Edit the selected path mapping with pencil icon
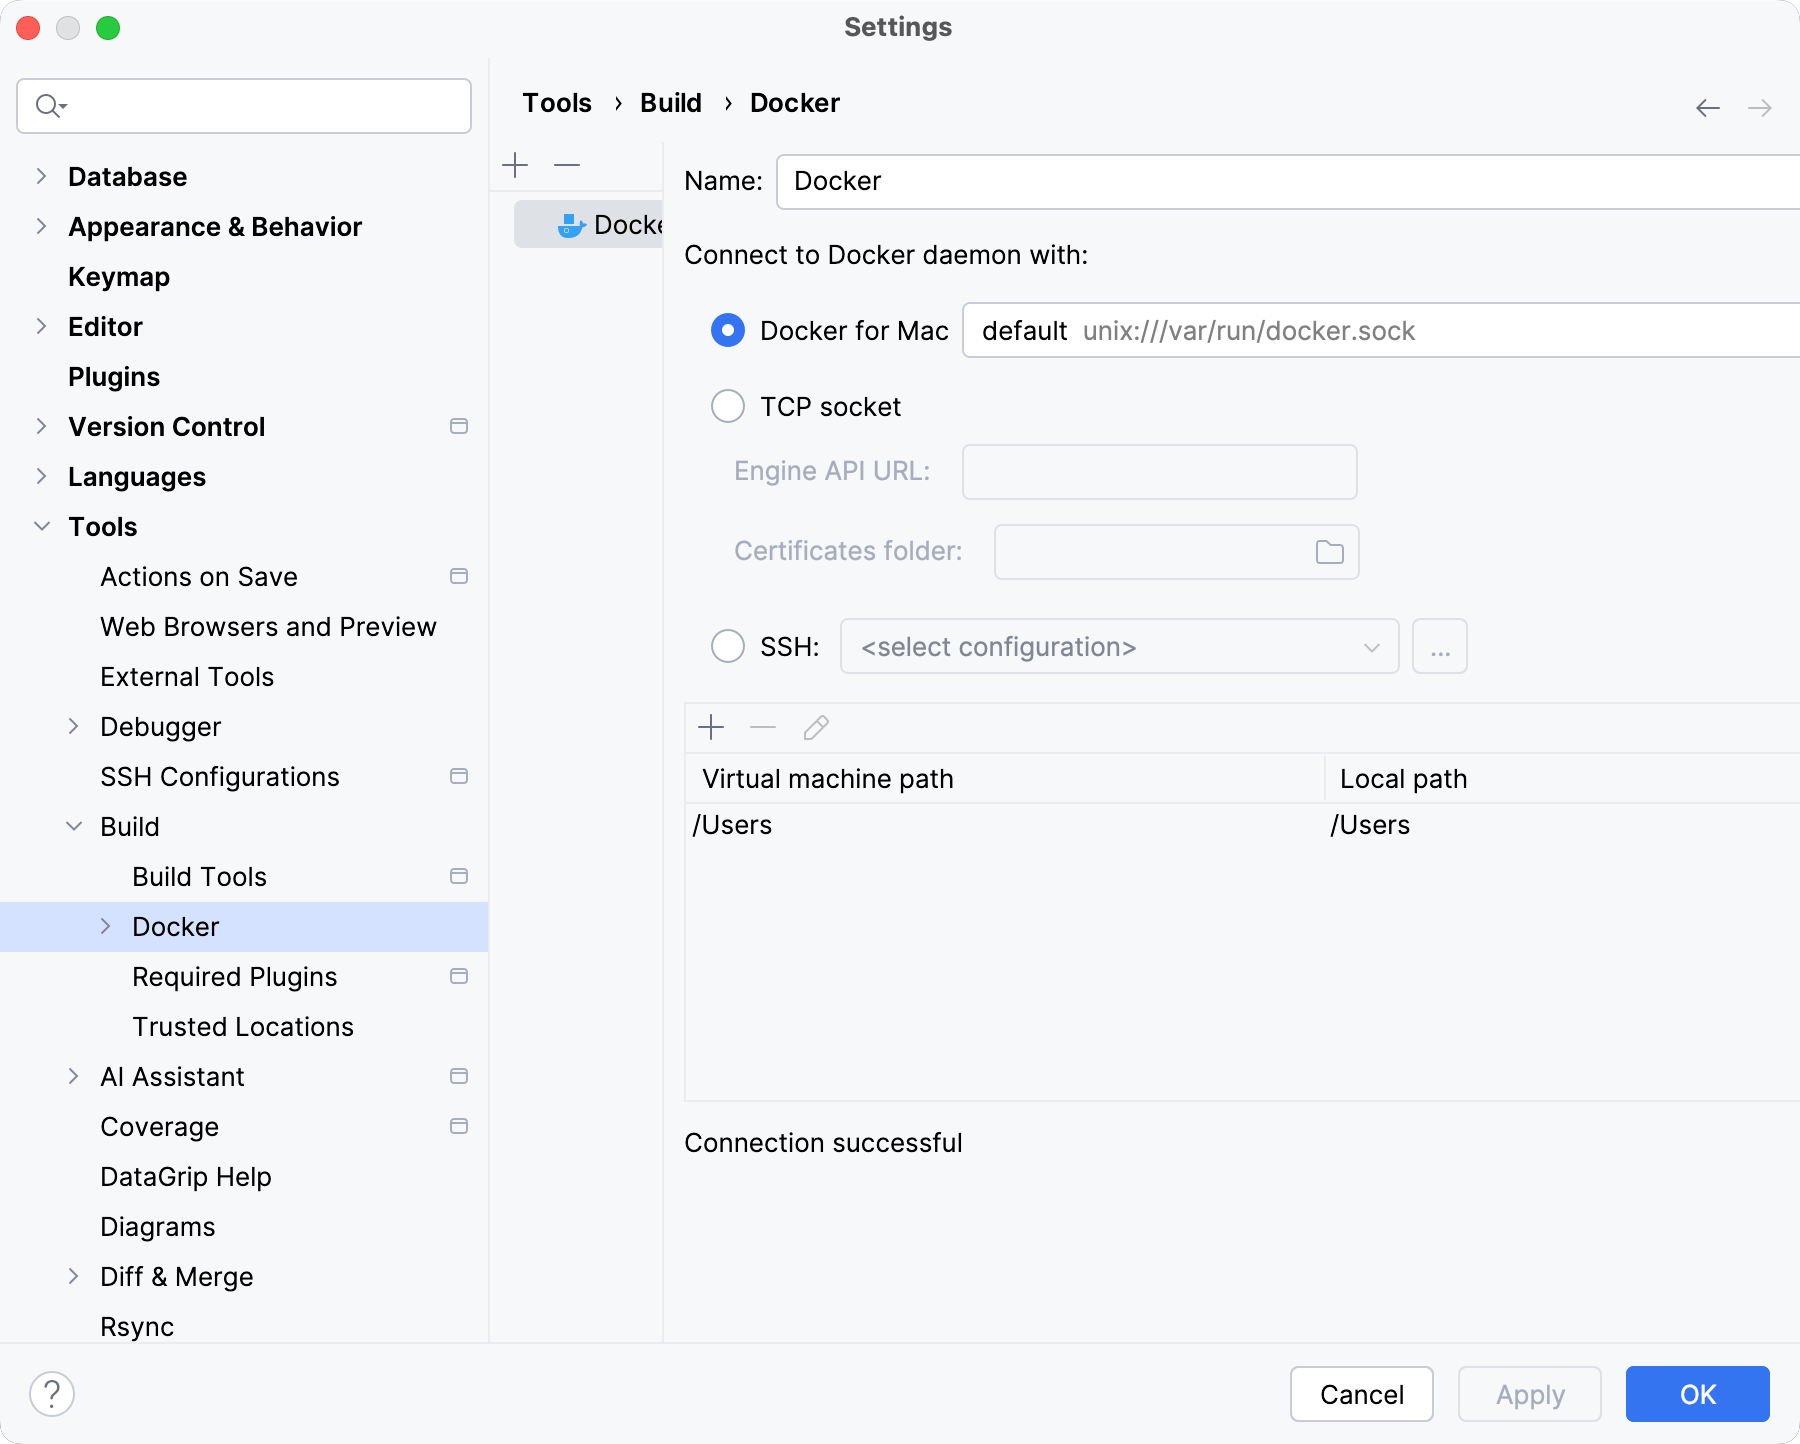 [x=815, y=727]
